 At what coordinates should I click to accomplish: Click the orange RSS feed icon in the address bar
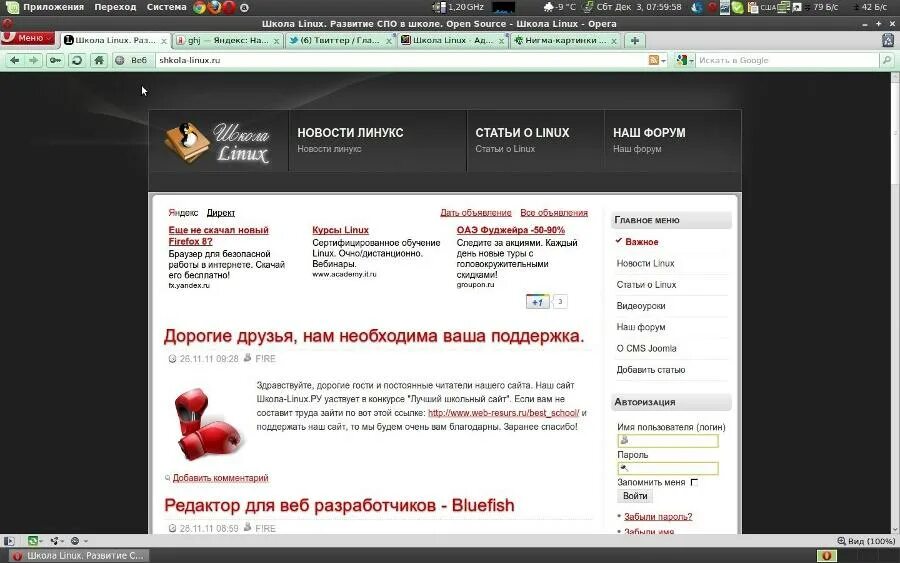pos(653,60)
